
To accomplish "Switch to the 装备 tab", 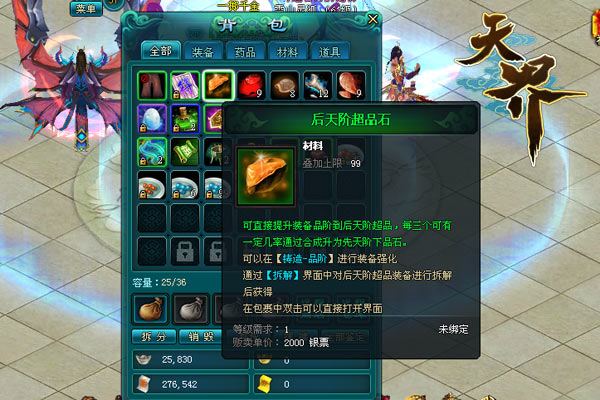I will click(x=202, y=52).
